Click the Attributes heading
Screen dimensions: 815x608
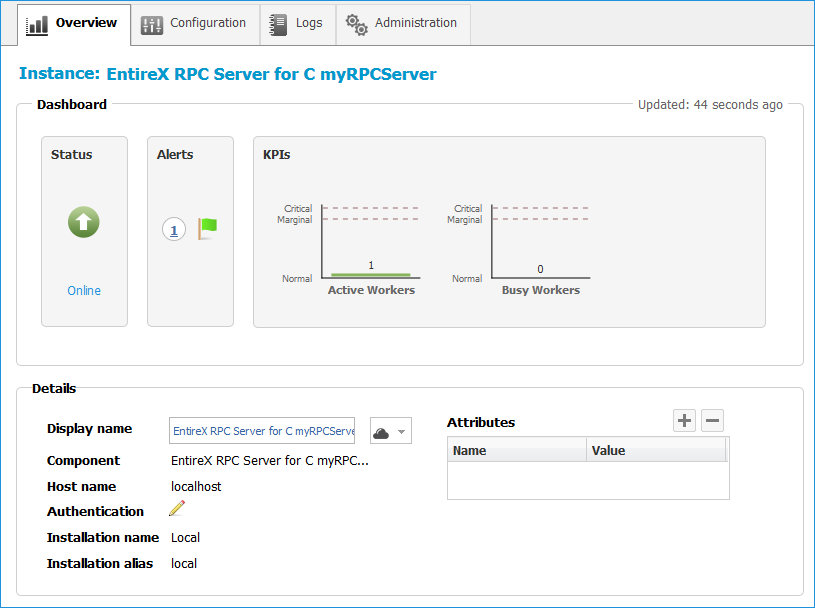[481, 422]
